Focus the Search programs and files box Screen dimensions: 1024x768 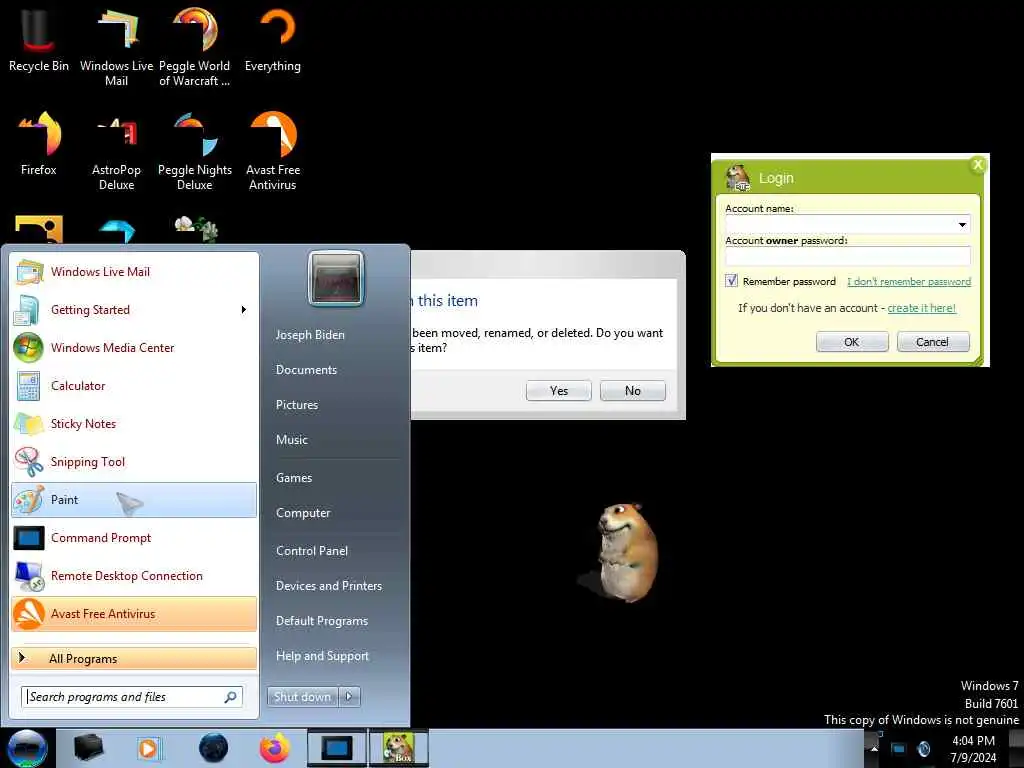click(131, 697)
